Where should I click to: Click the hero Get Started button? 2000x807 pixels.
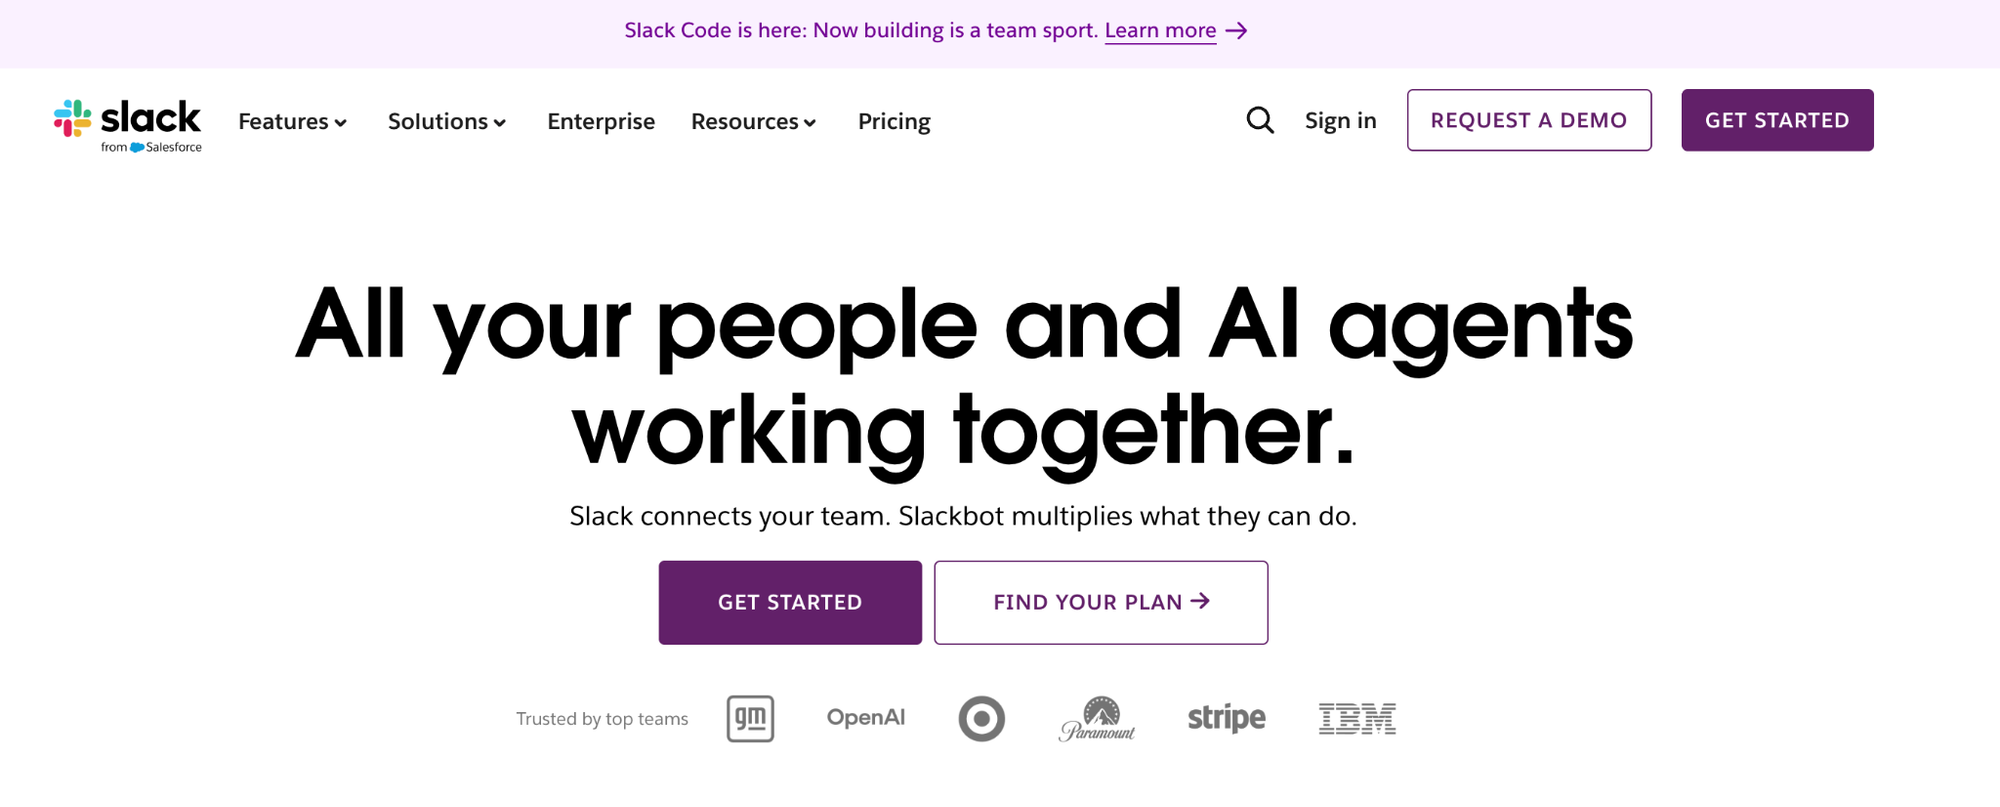(x=790, y=602)
